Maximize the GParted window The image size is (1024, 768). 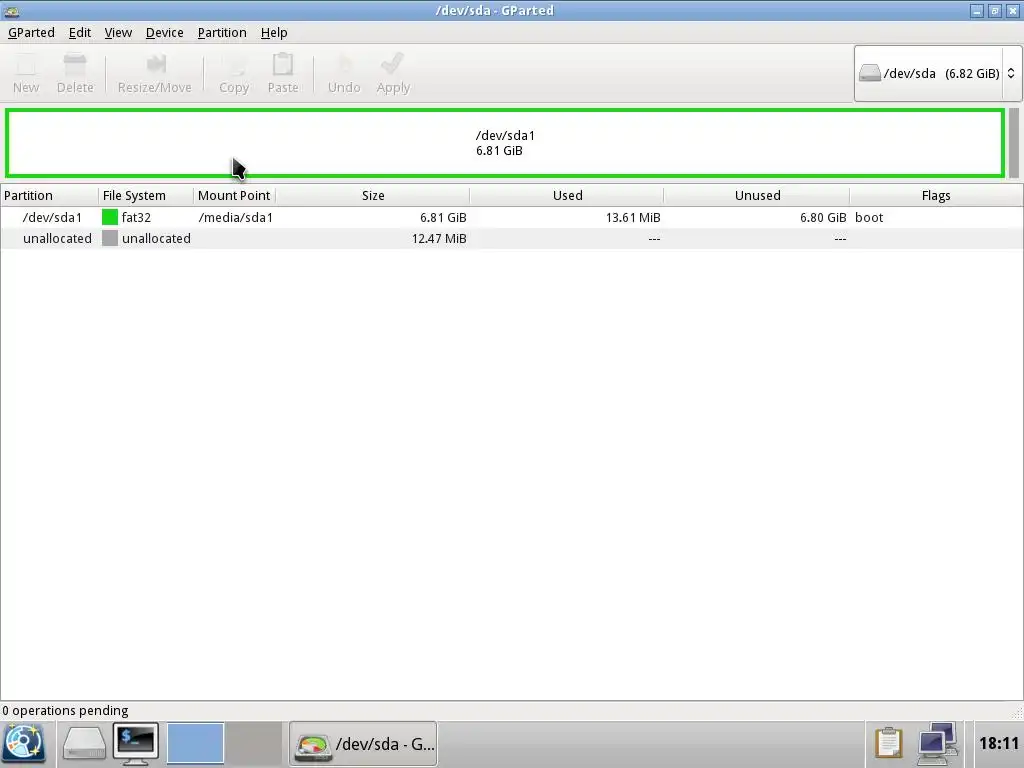click(994, 11)
